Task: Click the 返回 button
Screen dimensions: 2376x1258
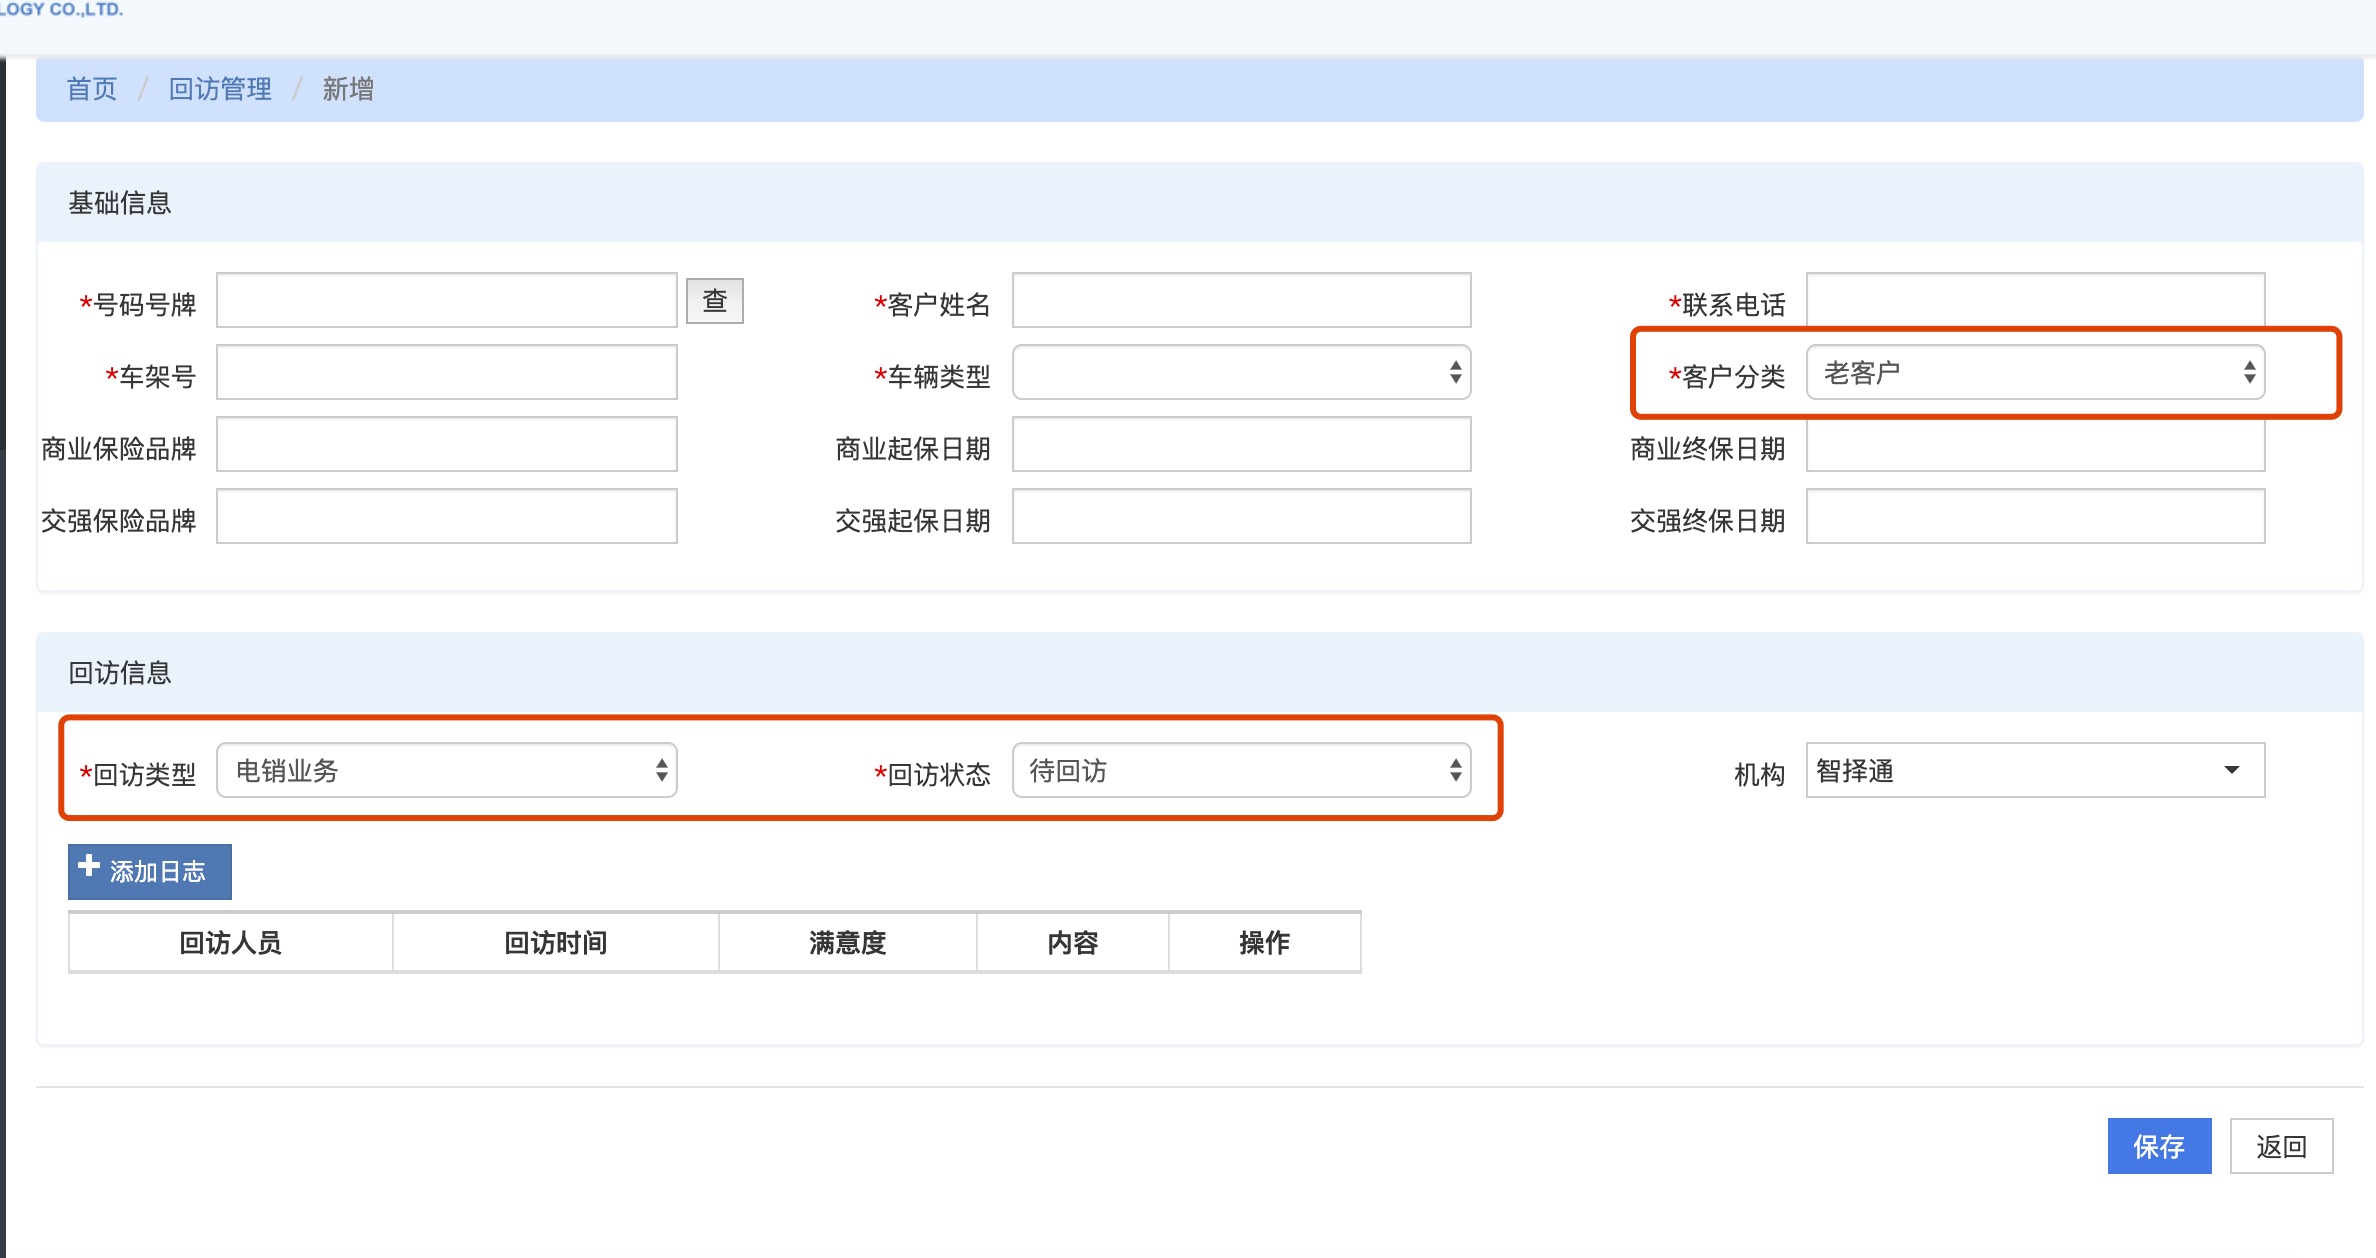Action: point(2280,1146)
